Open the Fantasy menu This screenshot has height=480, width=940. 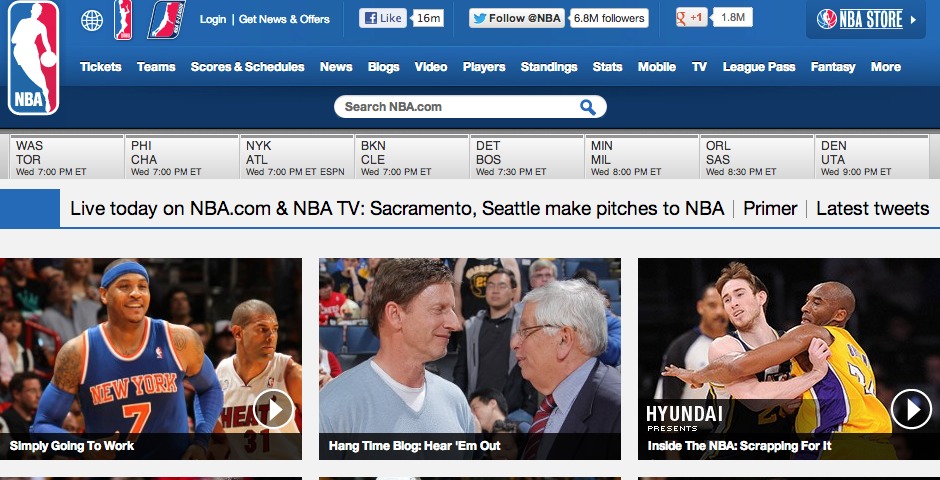[x=833, y=67]
